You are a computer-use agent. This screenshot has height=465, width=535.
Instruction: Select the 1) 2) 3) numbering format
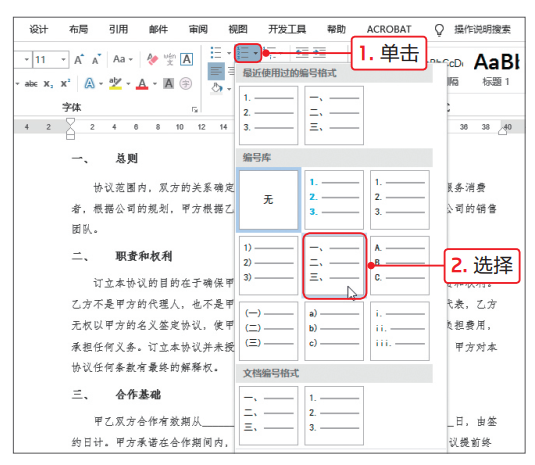point(269,265)
